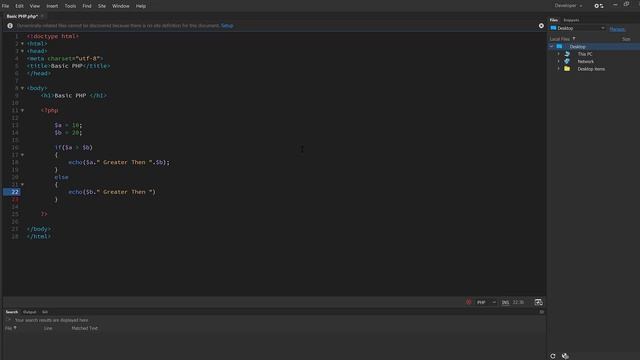
Task: Select Desktop Items folder in file tree
Action: (591, 69)
